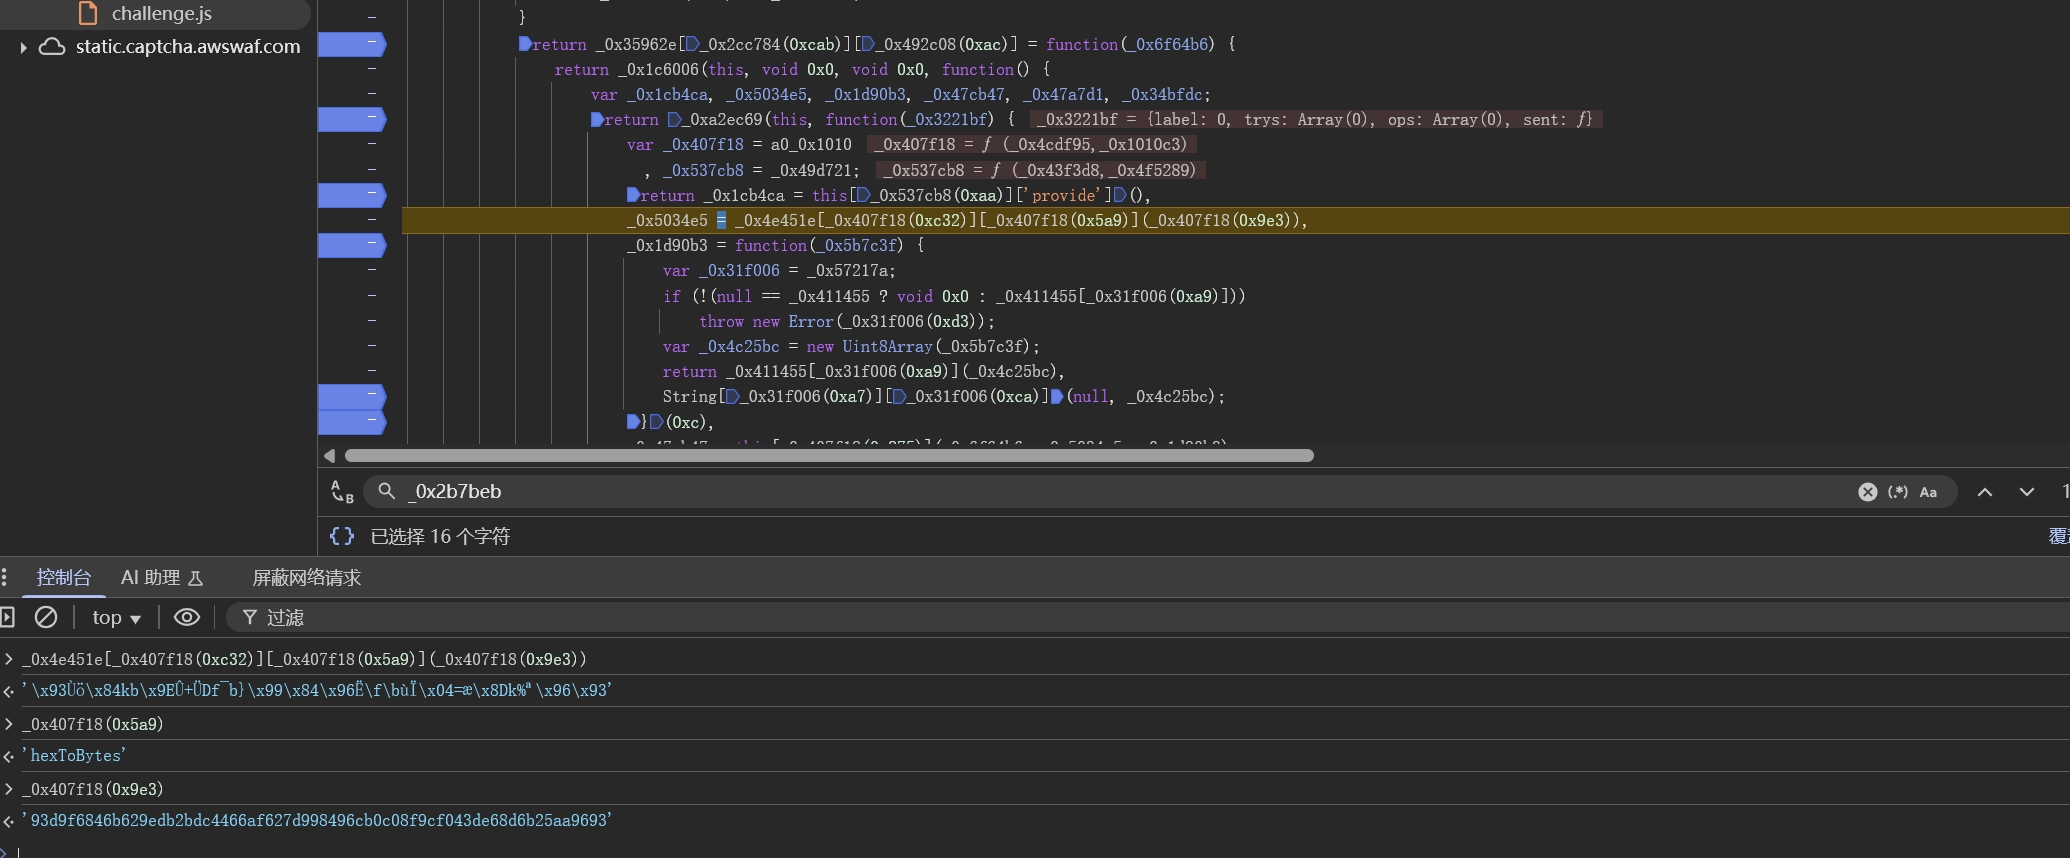Viewport: 2070px width, 858px height.
Task: Click the inline marker before '_0x31f006(0xca)'
Action: [899, 397]
